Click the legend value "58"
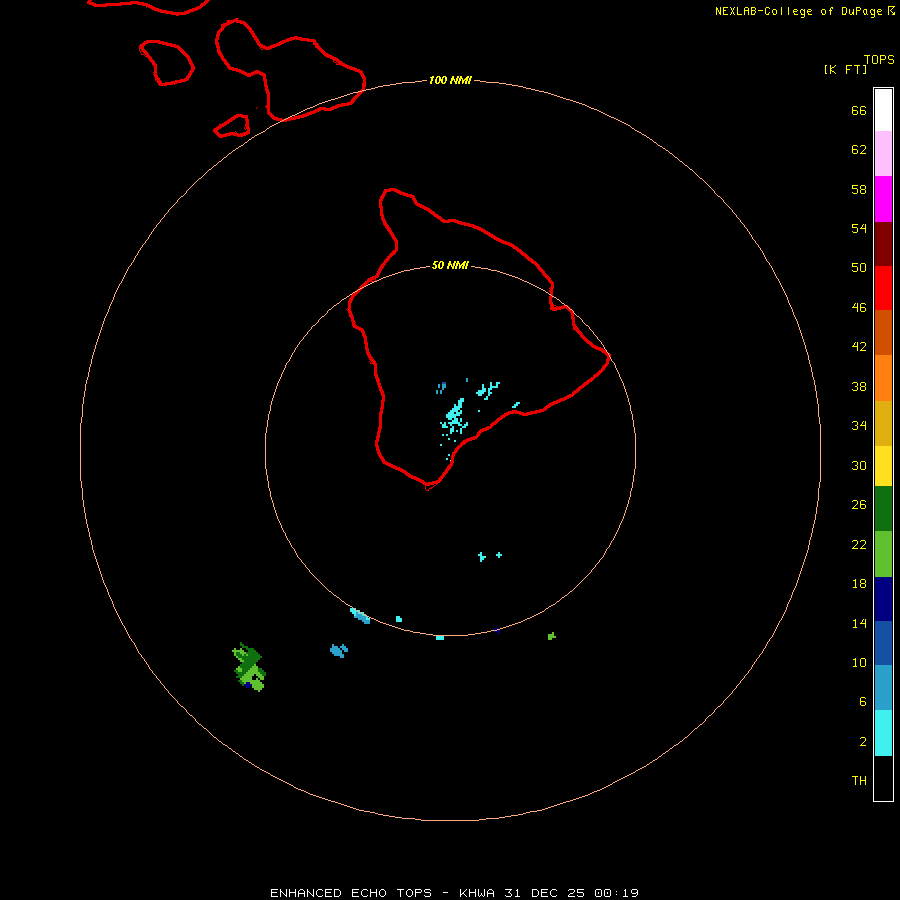 [859, 189]
